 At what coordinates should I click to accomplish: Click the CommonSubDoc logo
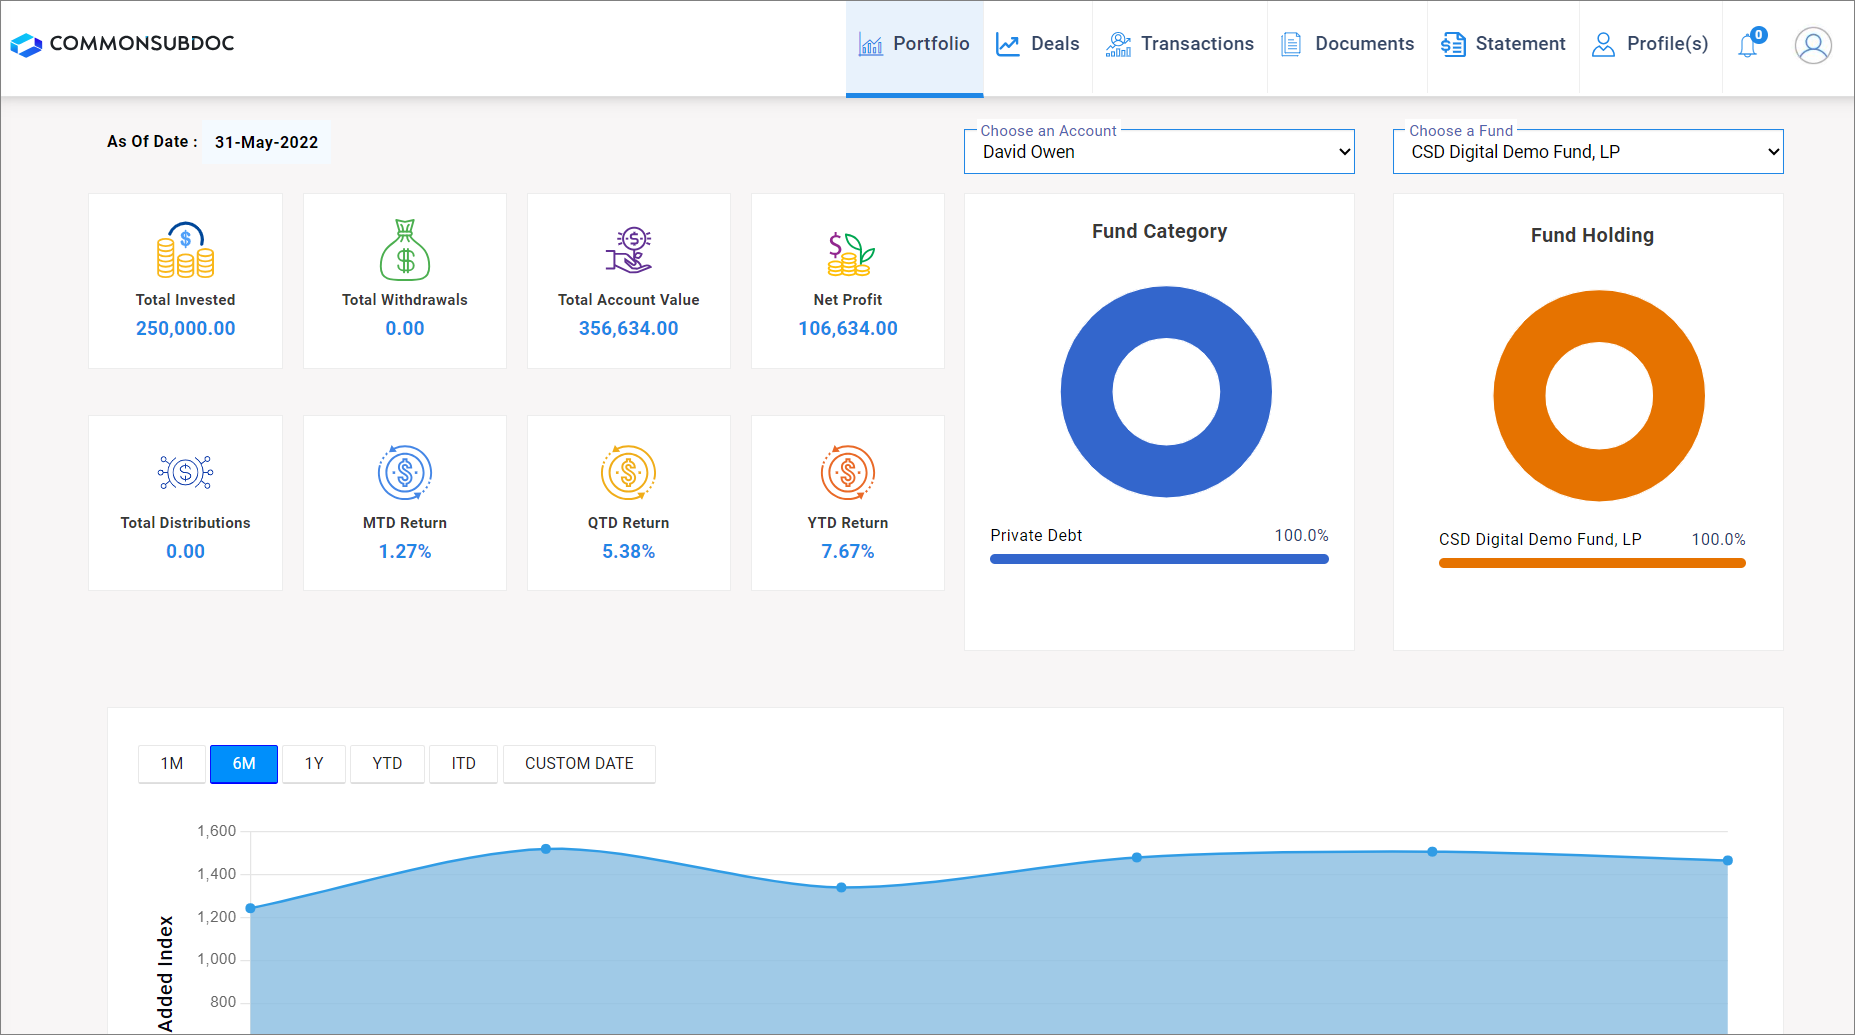pos(122,44)
